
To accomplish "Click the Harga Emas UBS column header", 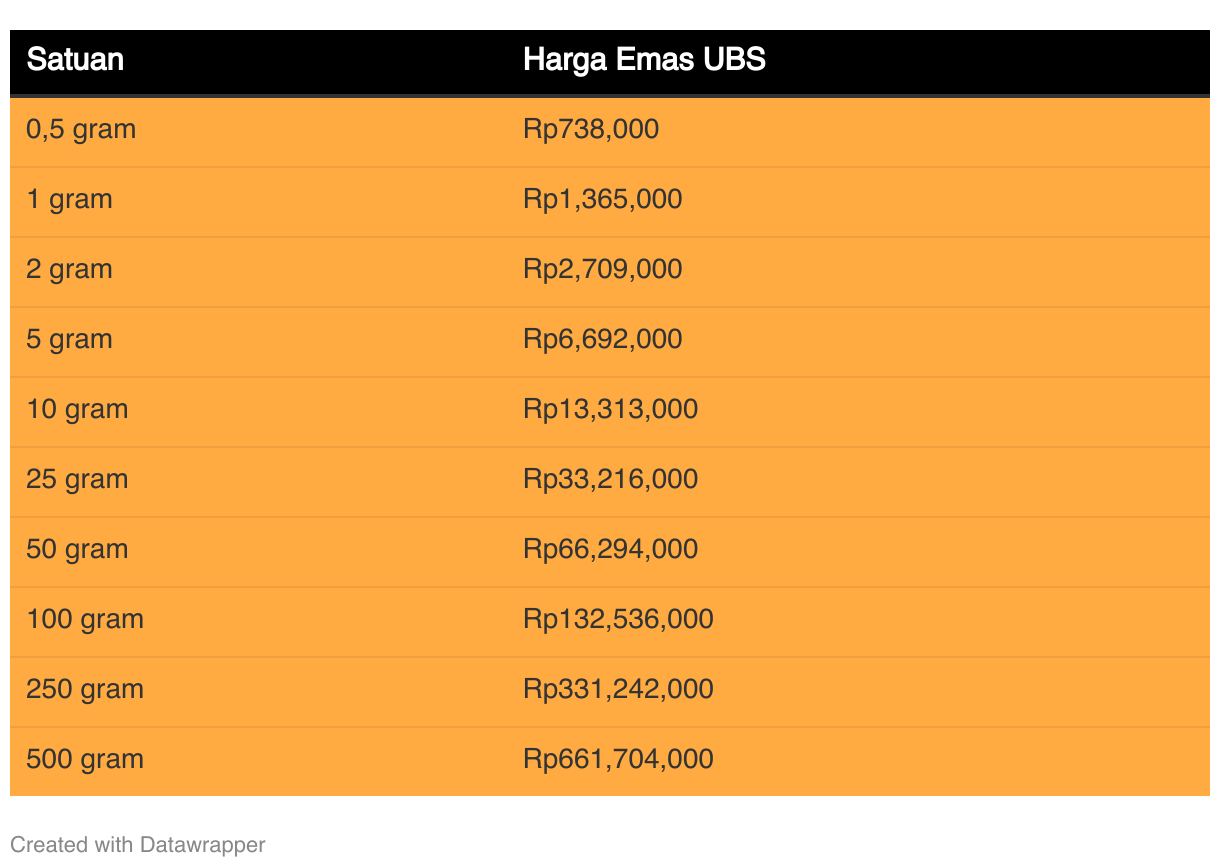I will coord(644,60).
